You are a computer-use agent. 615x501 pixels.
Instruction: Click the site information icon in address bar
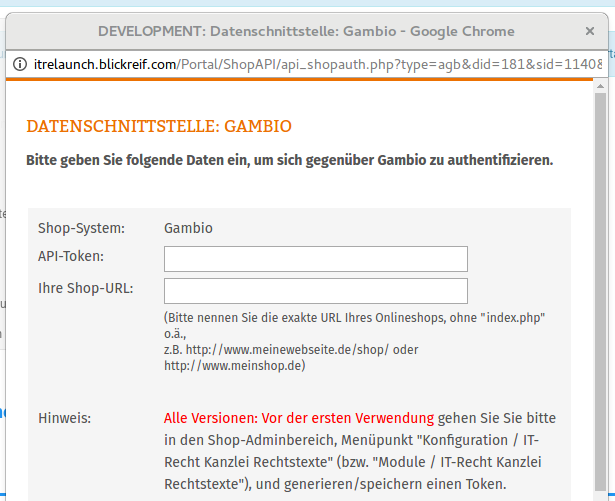tap(20, 64)
